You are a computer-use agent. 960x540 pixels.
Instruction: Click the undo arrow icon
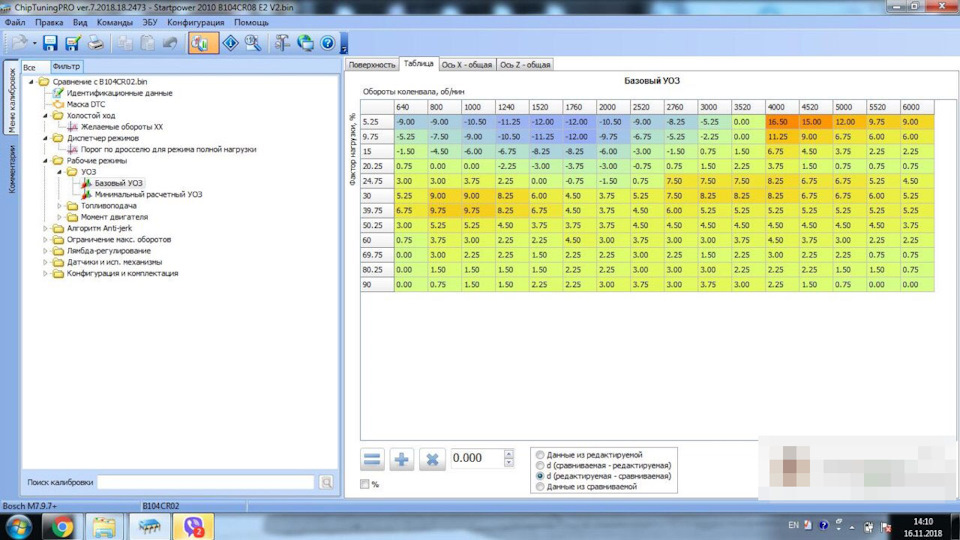(170, 43)
